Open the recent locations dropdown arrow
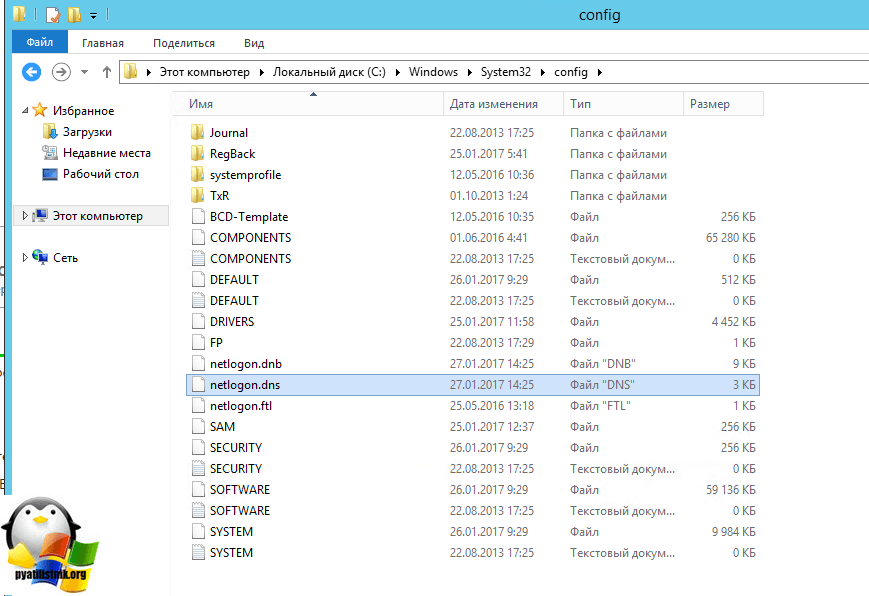Image resolution: width=869 pixels, height=596 pixels. coord(85,72)
